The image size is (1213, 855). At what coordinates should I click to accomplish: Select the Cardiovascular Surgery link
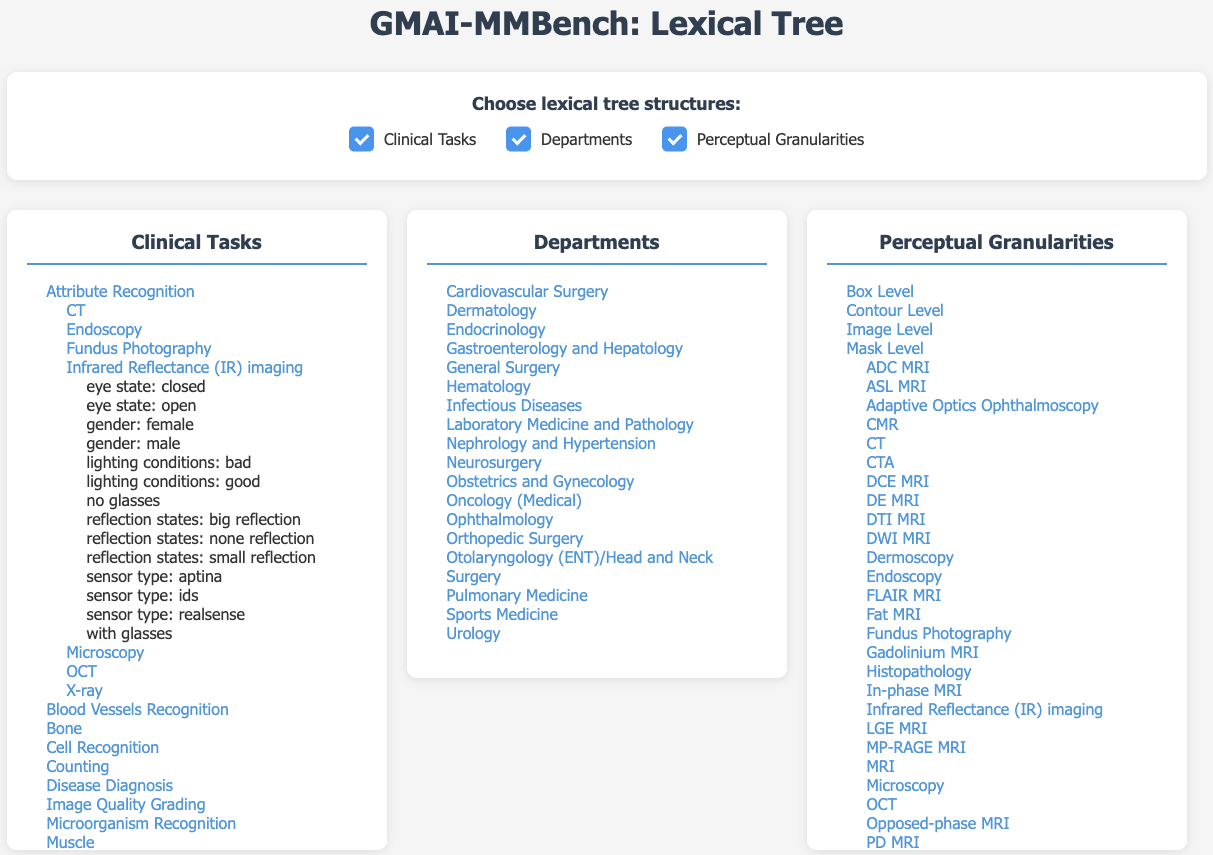[x=527, y=291]
